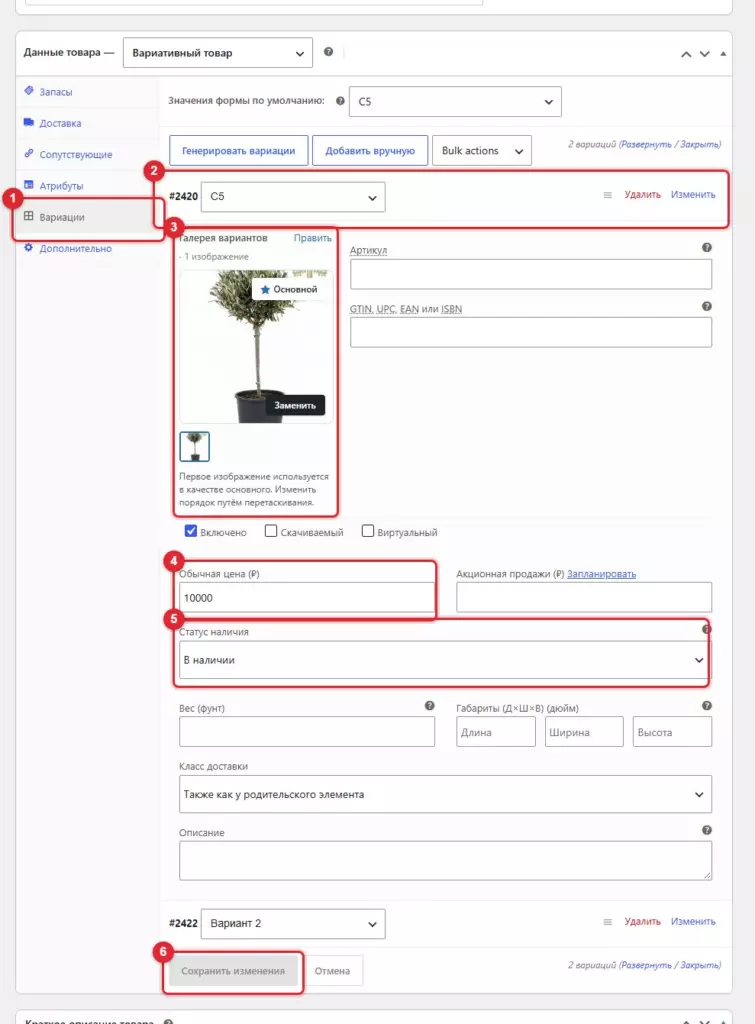Focus GTIN, UPC, EAN input field
The width and height of the screenshot is (755, 1024).
click(530, 332)
